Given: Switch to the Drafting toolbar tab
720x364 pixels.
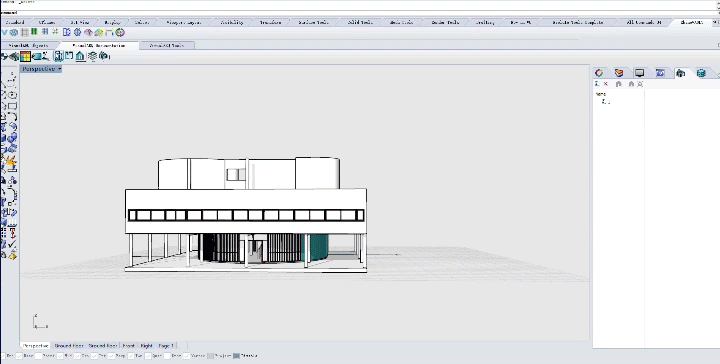Looking at the screenshot, I should (x=485, y=22).
